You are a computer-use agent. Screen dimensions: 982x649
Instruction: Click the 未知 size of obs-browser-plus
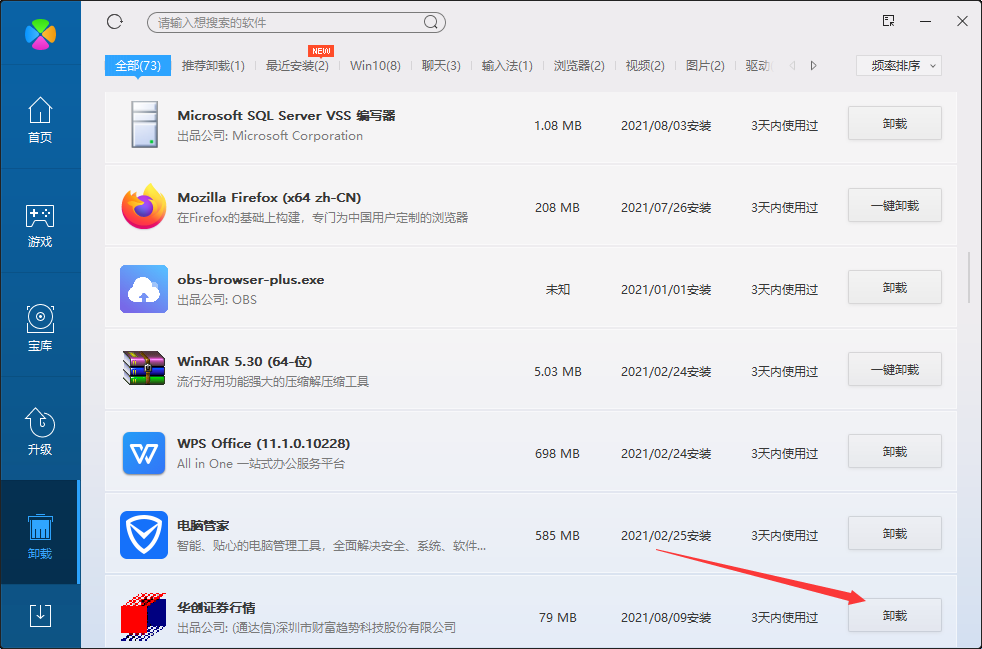tap(557, 290)
